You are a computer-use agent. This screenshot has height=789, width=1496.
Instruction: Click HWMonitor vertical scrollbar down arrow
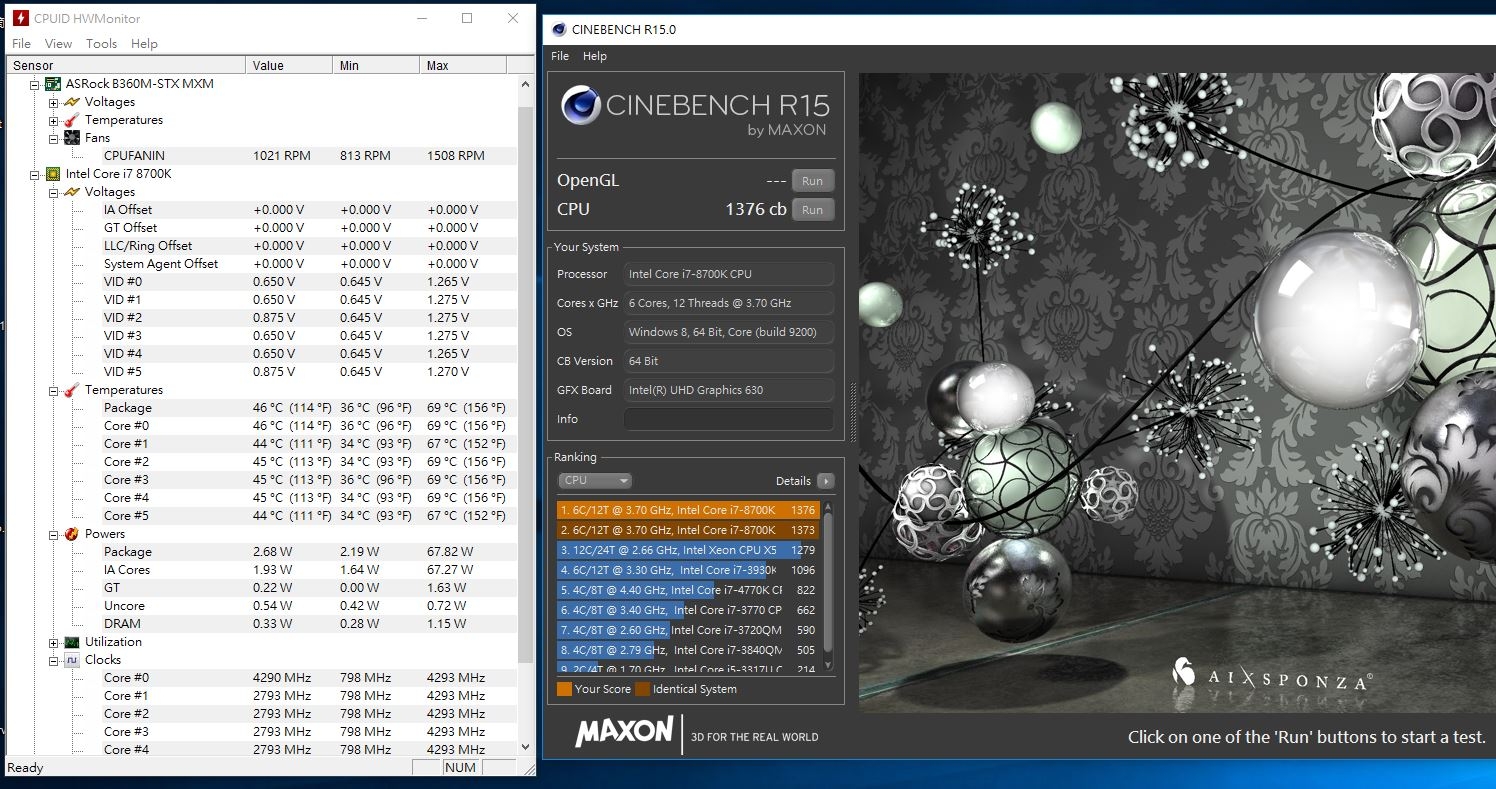pyautogui.click(x=526, y=746)
